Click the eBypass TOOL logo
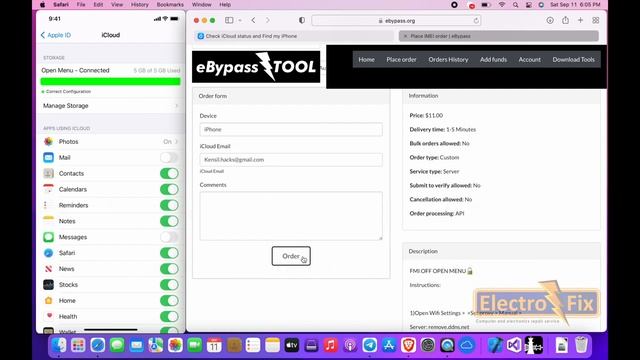640x360 pixels. [256, 67]
